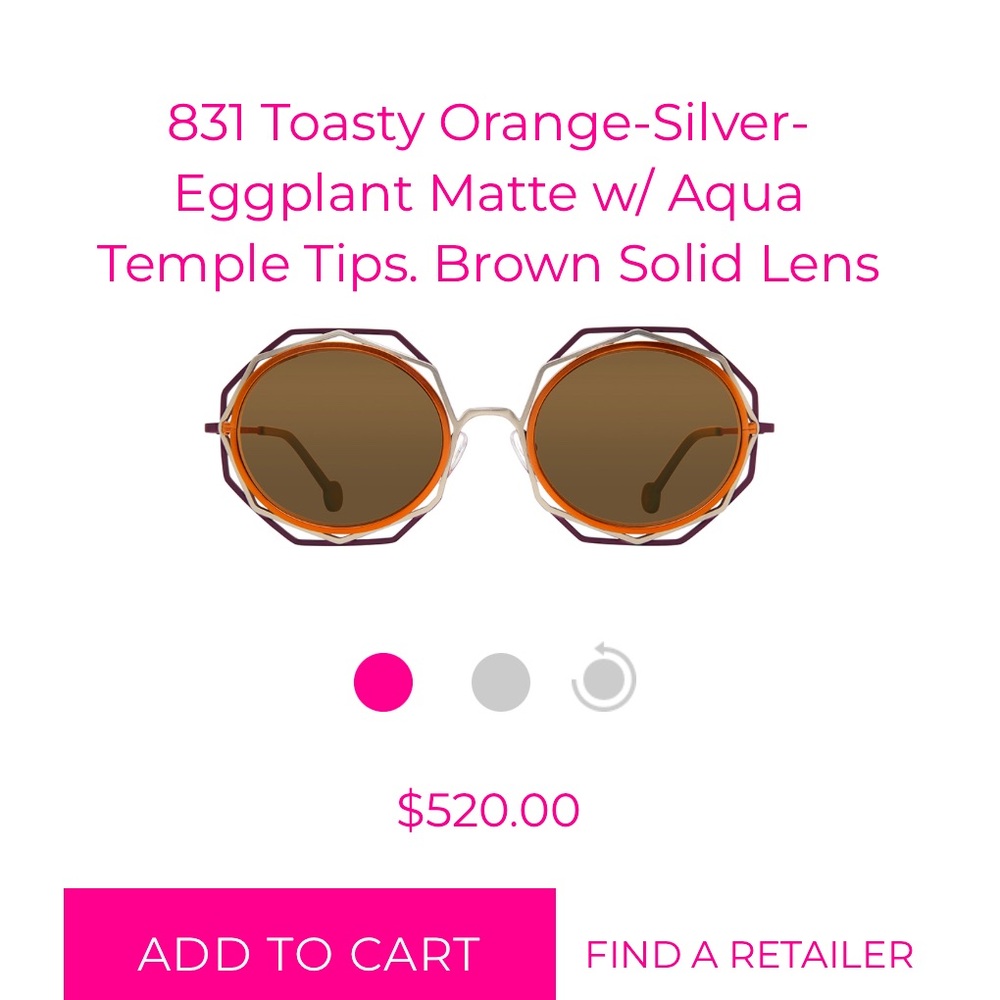
Task: Choose the second gallery indicator dot
Action: [497, 678]
